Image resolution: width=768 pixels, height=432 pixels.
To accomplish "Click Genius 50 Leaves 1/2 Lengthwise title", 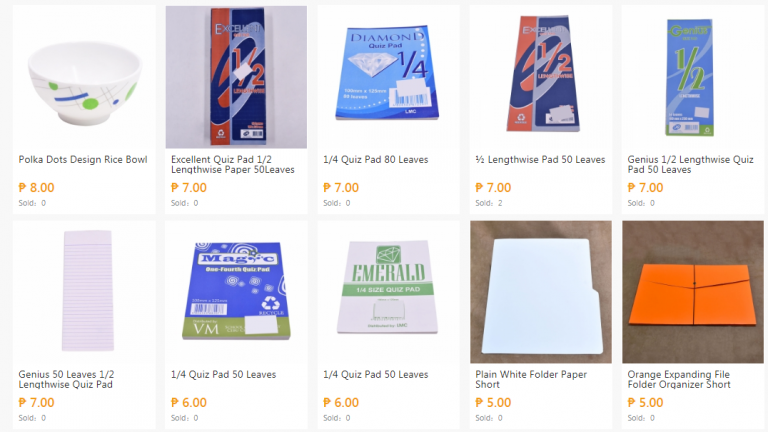I will [66, 380].
